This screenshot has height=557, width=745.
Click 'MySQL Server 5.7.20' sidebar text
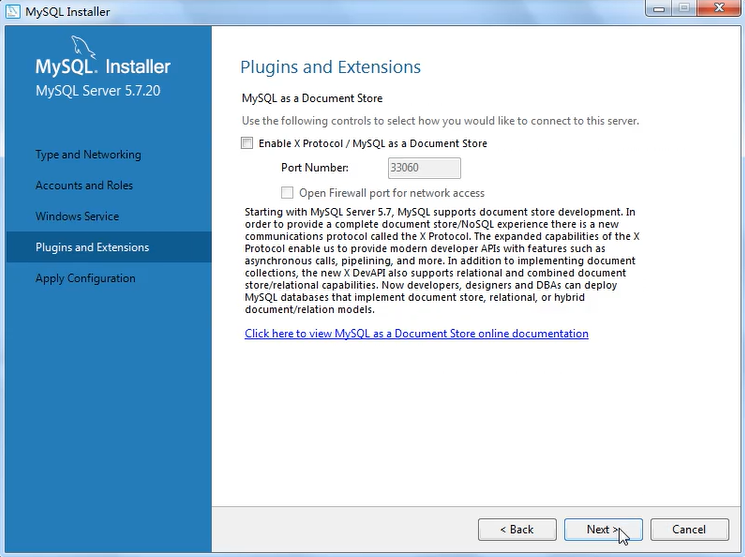(98, 90)
